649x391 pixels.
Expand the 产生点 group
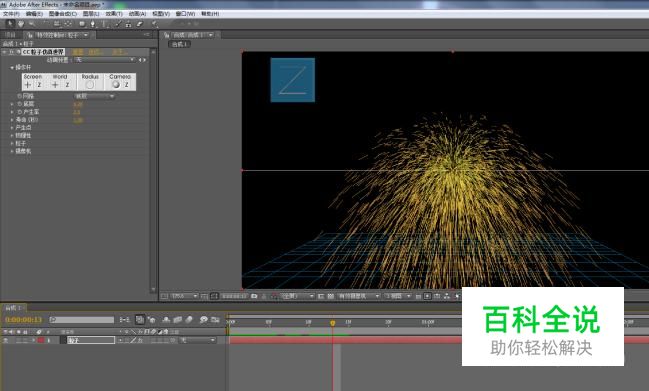(12, 128)
